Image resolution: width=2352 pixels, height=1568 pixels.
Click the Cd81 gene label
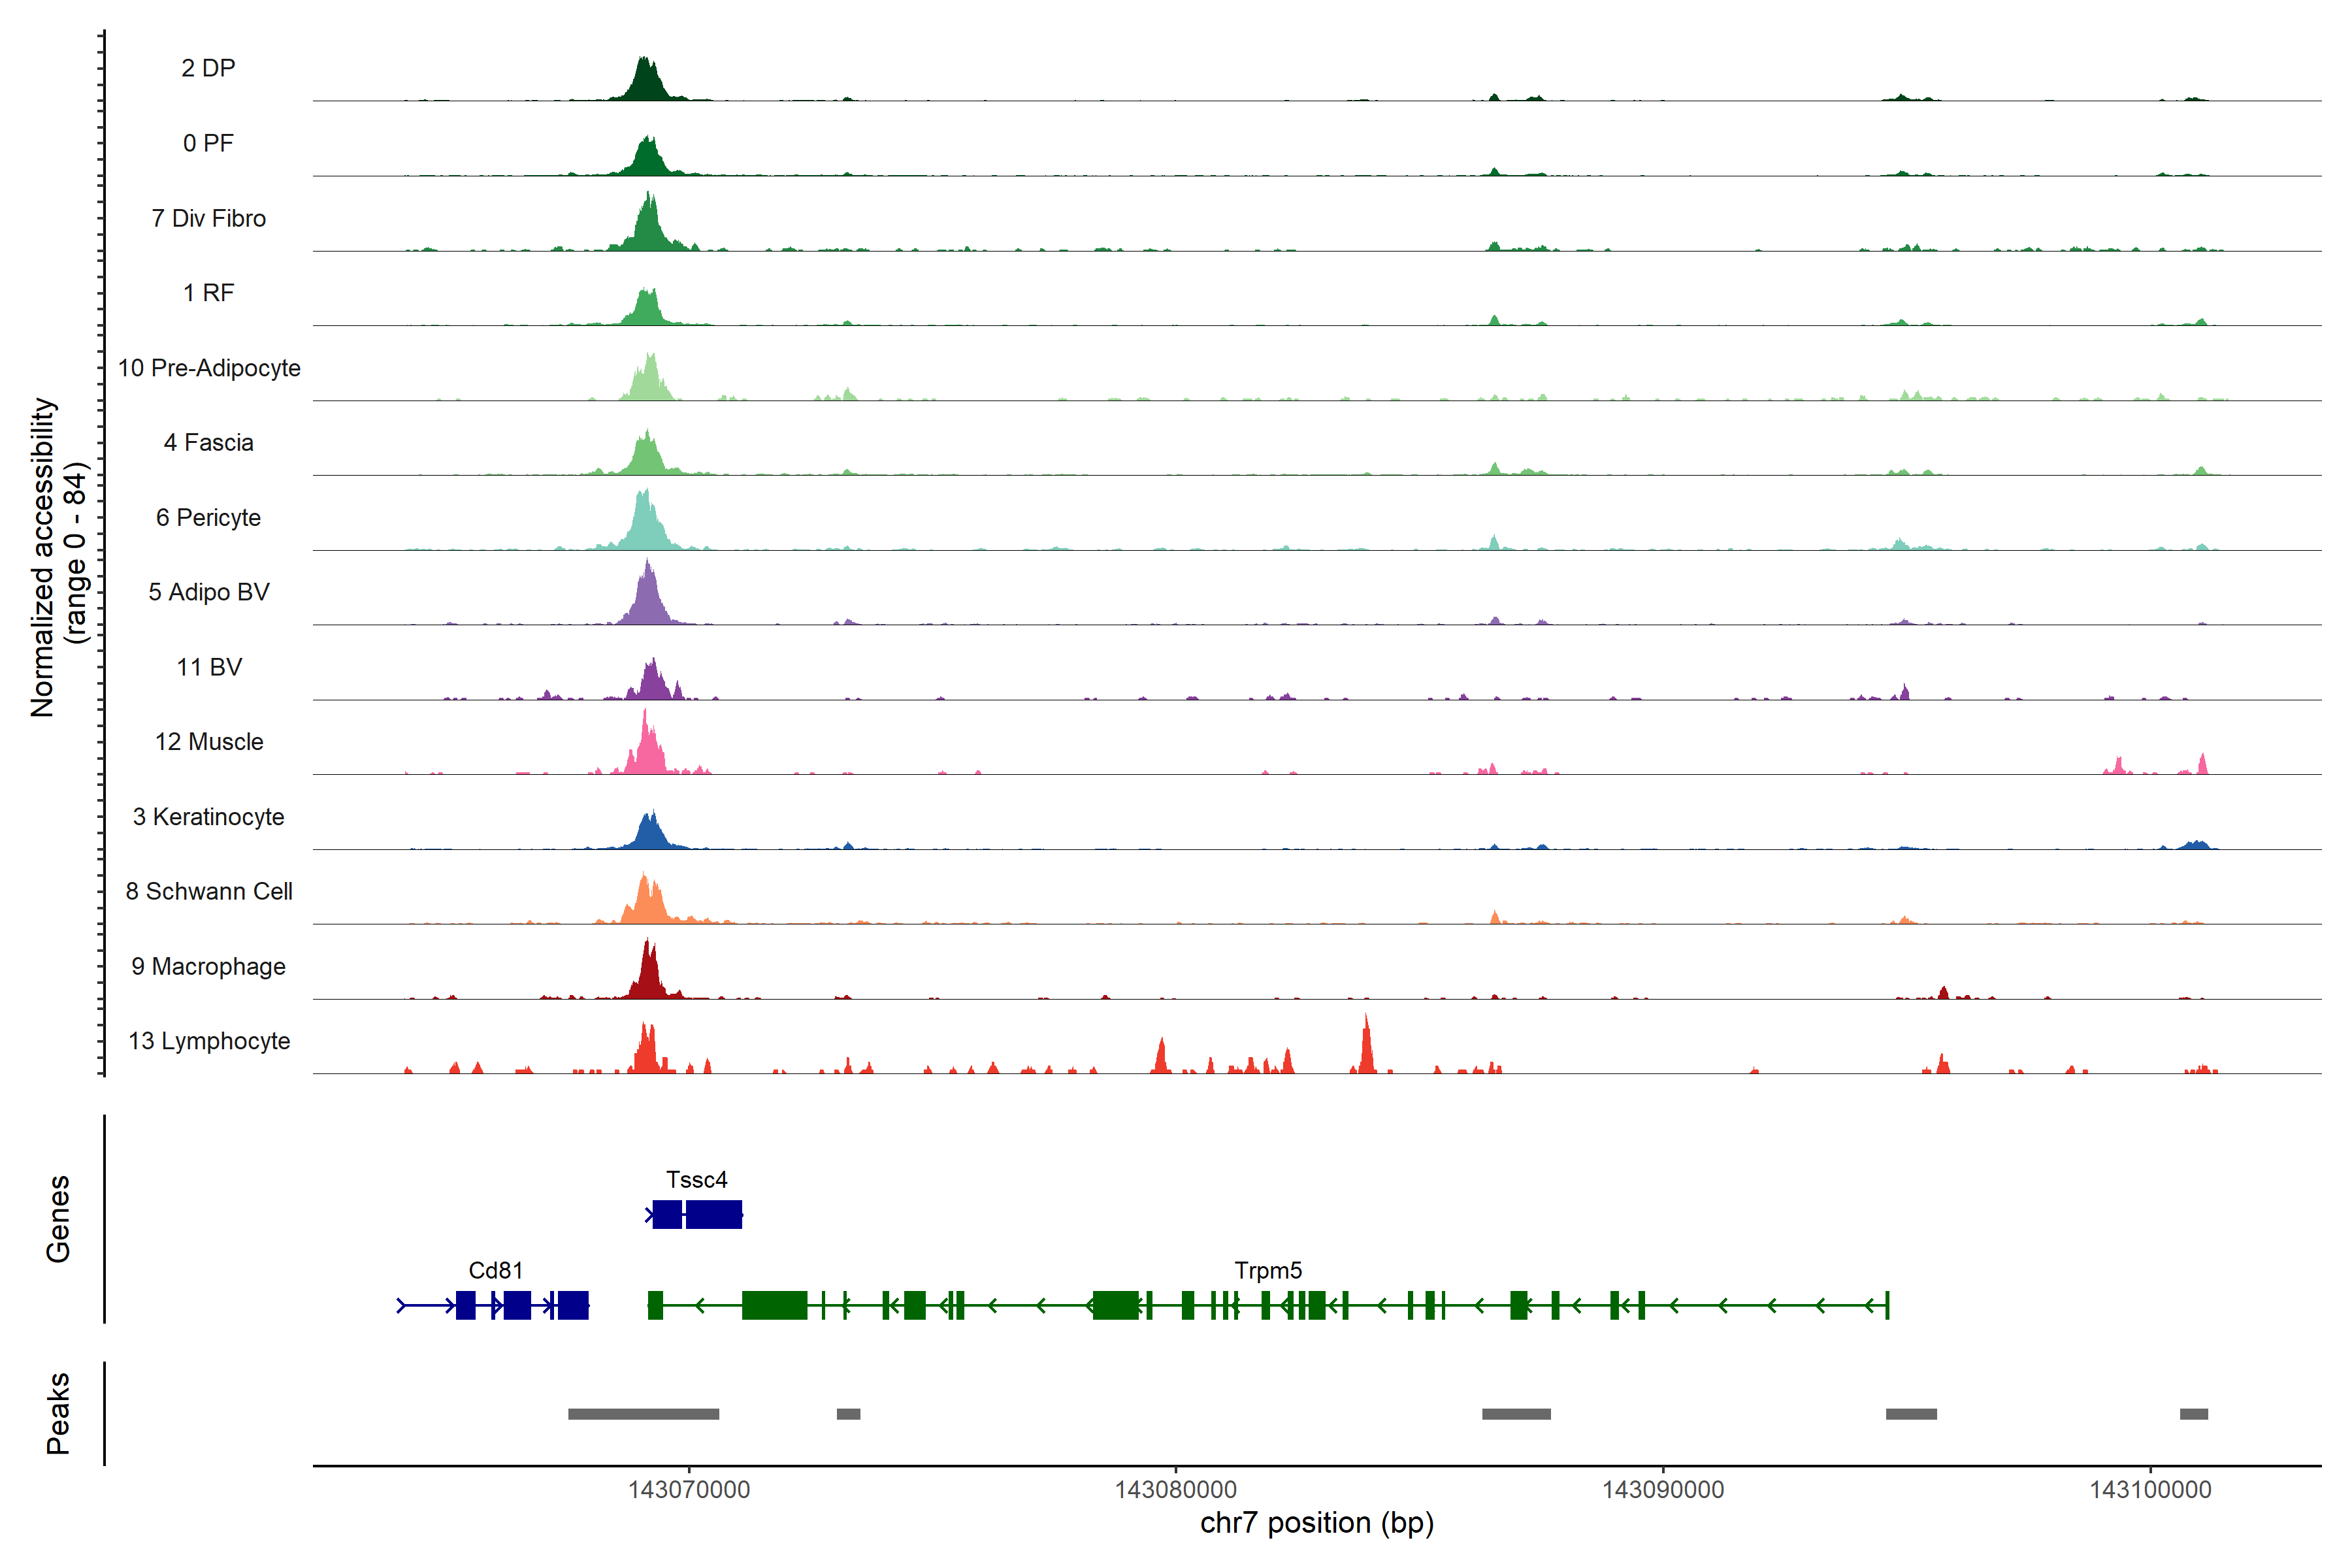pyautogui.click(x=495, y=1271)
